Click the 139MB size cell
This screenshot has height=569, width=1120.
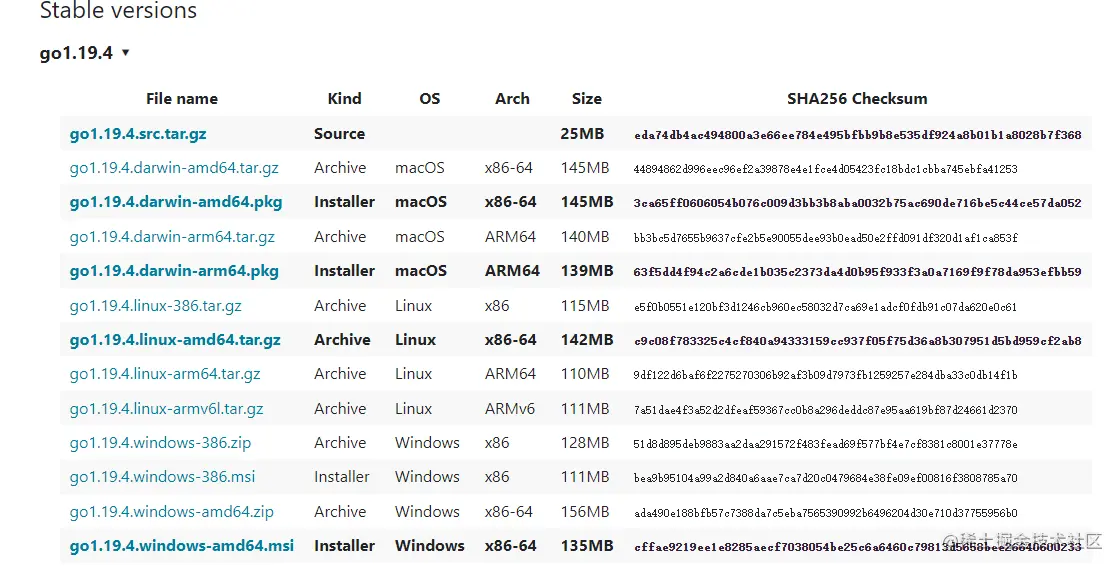[587, 271]
